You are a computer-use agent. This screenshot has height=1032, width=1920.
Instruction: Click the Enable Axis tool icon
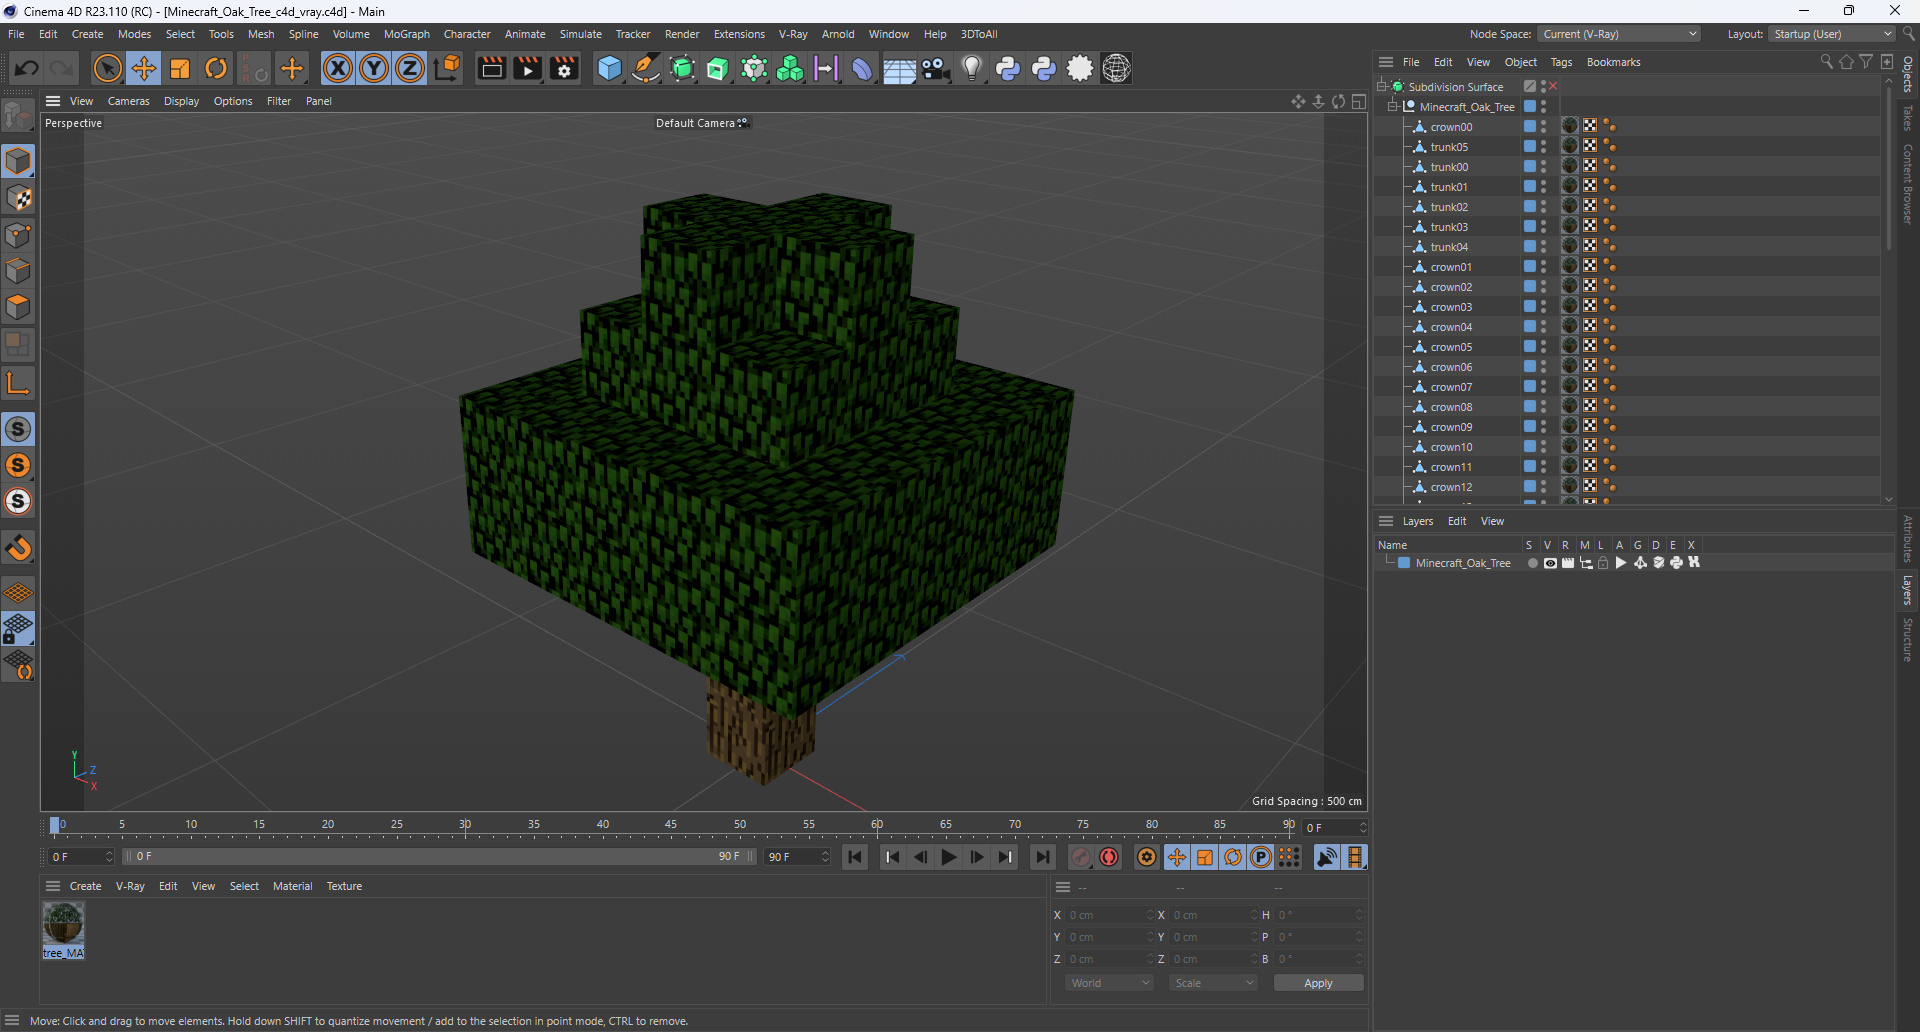(x=18, y=383)
